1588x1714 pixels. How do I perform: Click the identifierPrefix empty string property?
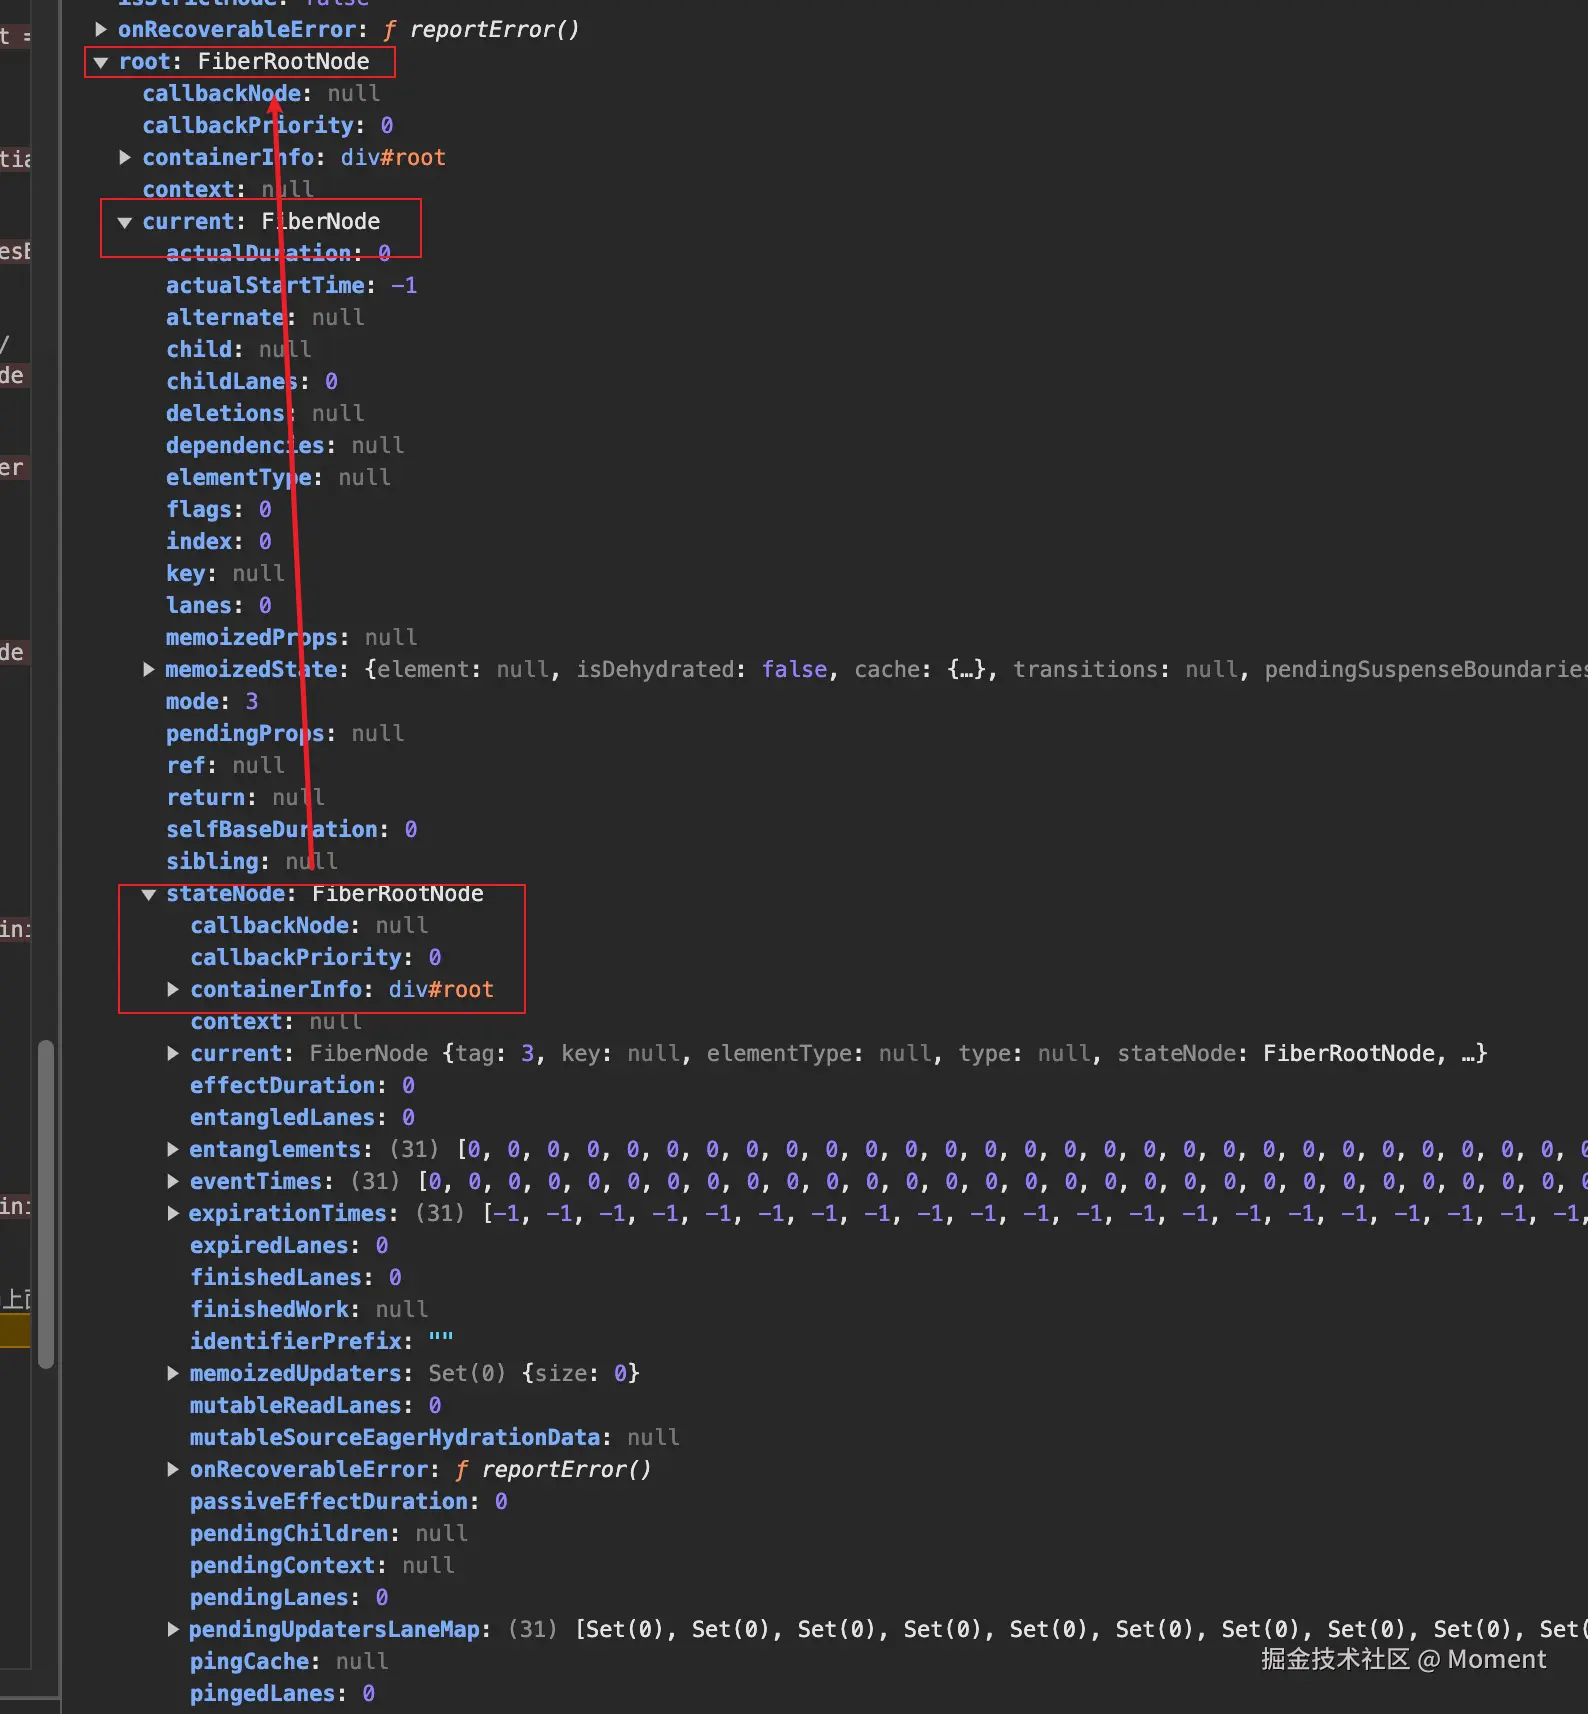pos(322,1342)
